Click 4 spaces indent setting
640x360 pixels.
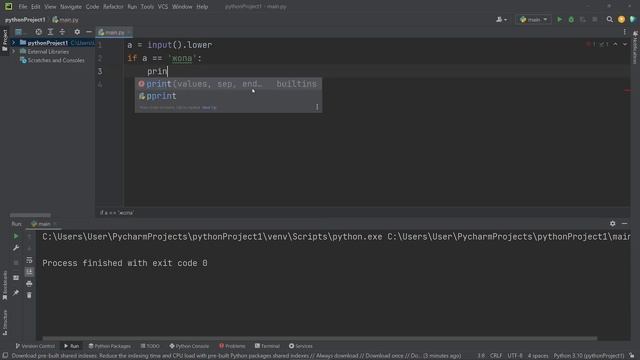[x=538, y=356]
